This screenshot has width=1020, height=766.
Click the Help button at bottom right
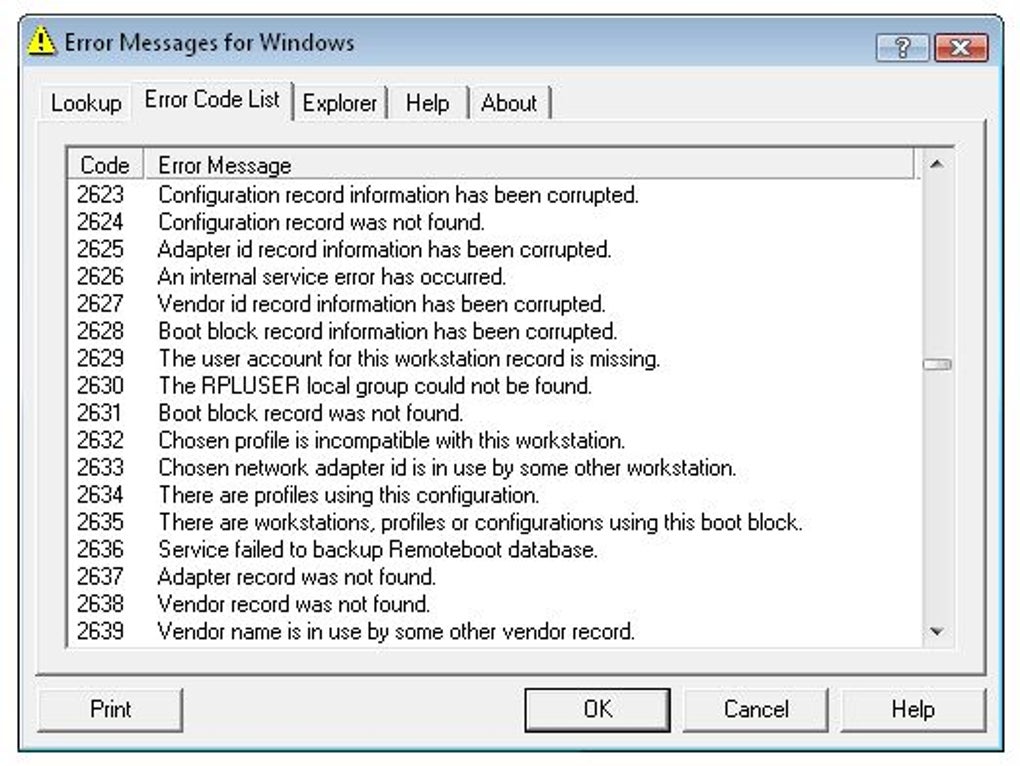912,709
